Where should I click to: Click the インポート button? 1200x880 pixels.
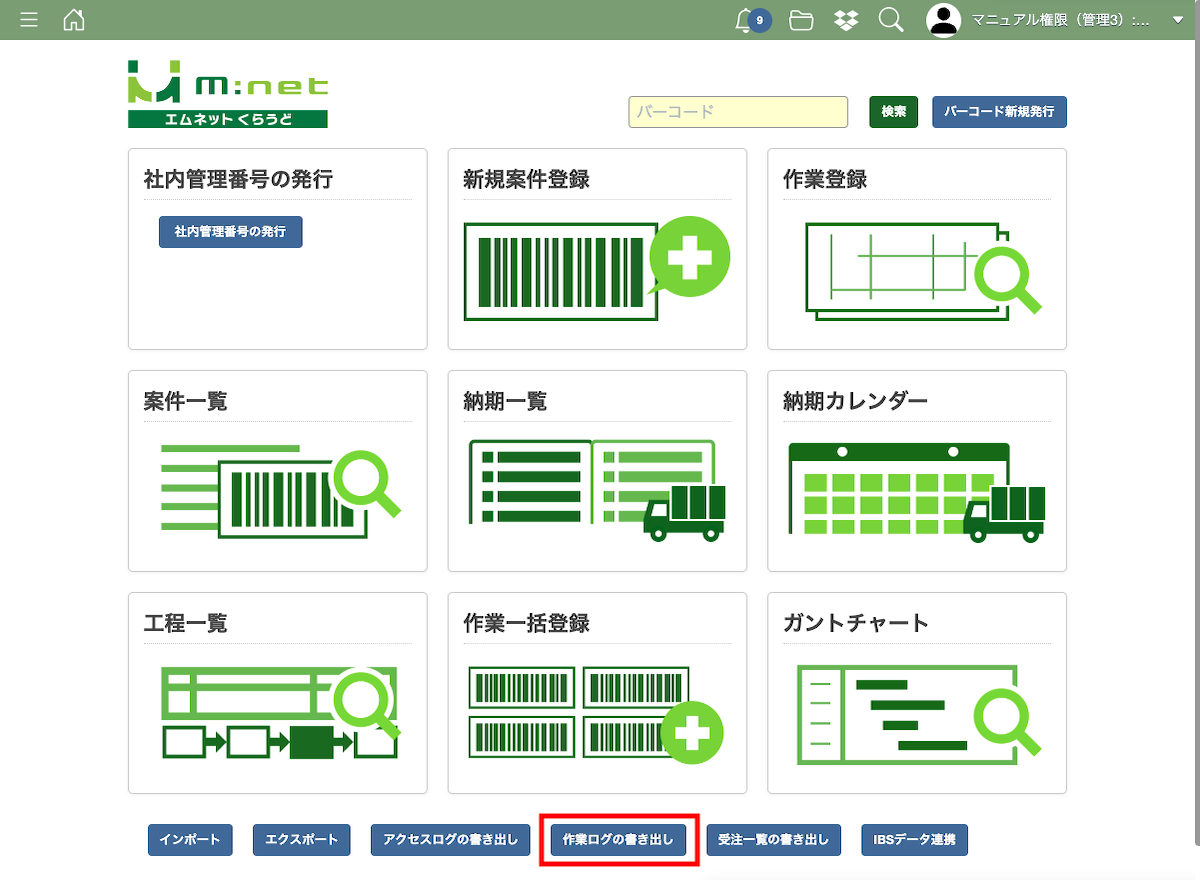(190, 840)
